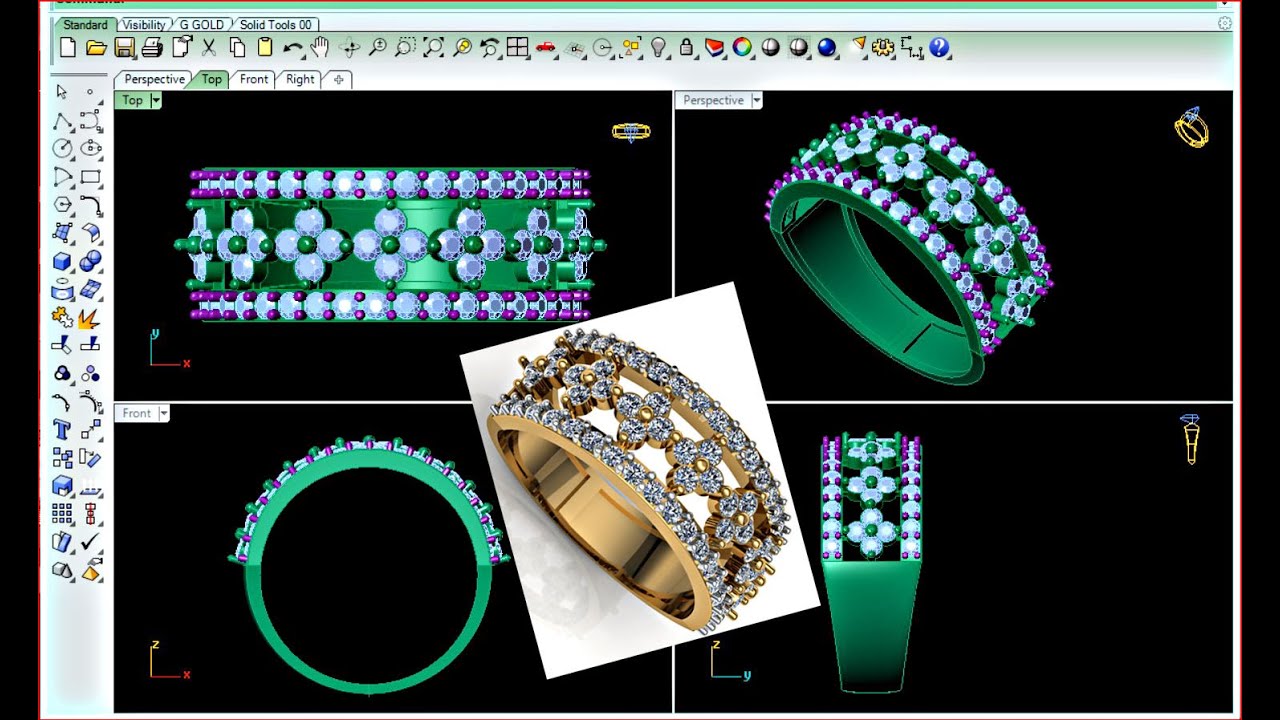Image resolution: width=1280 pixels, height=720 pixels.
Task: Select the Text tool with letter T
Action: [62, 430]
